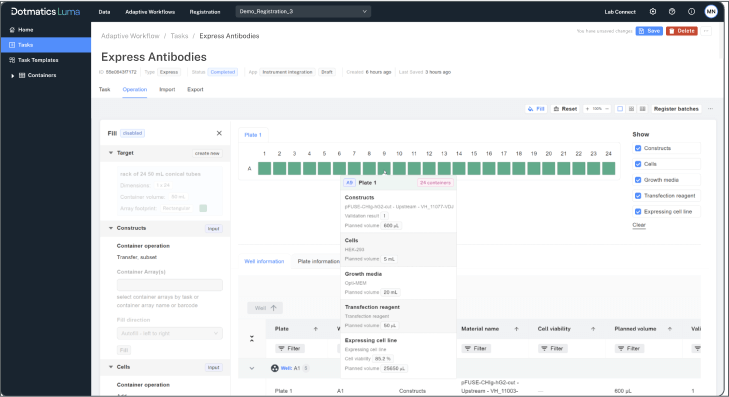Open the MN user avatar menu
729x397 pixels.
pyautogui.click(x=711, y=12)
